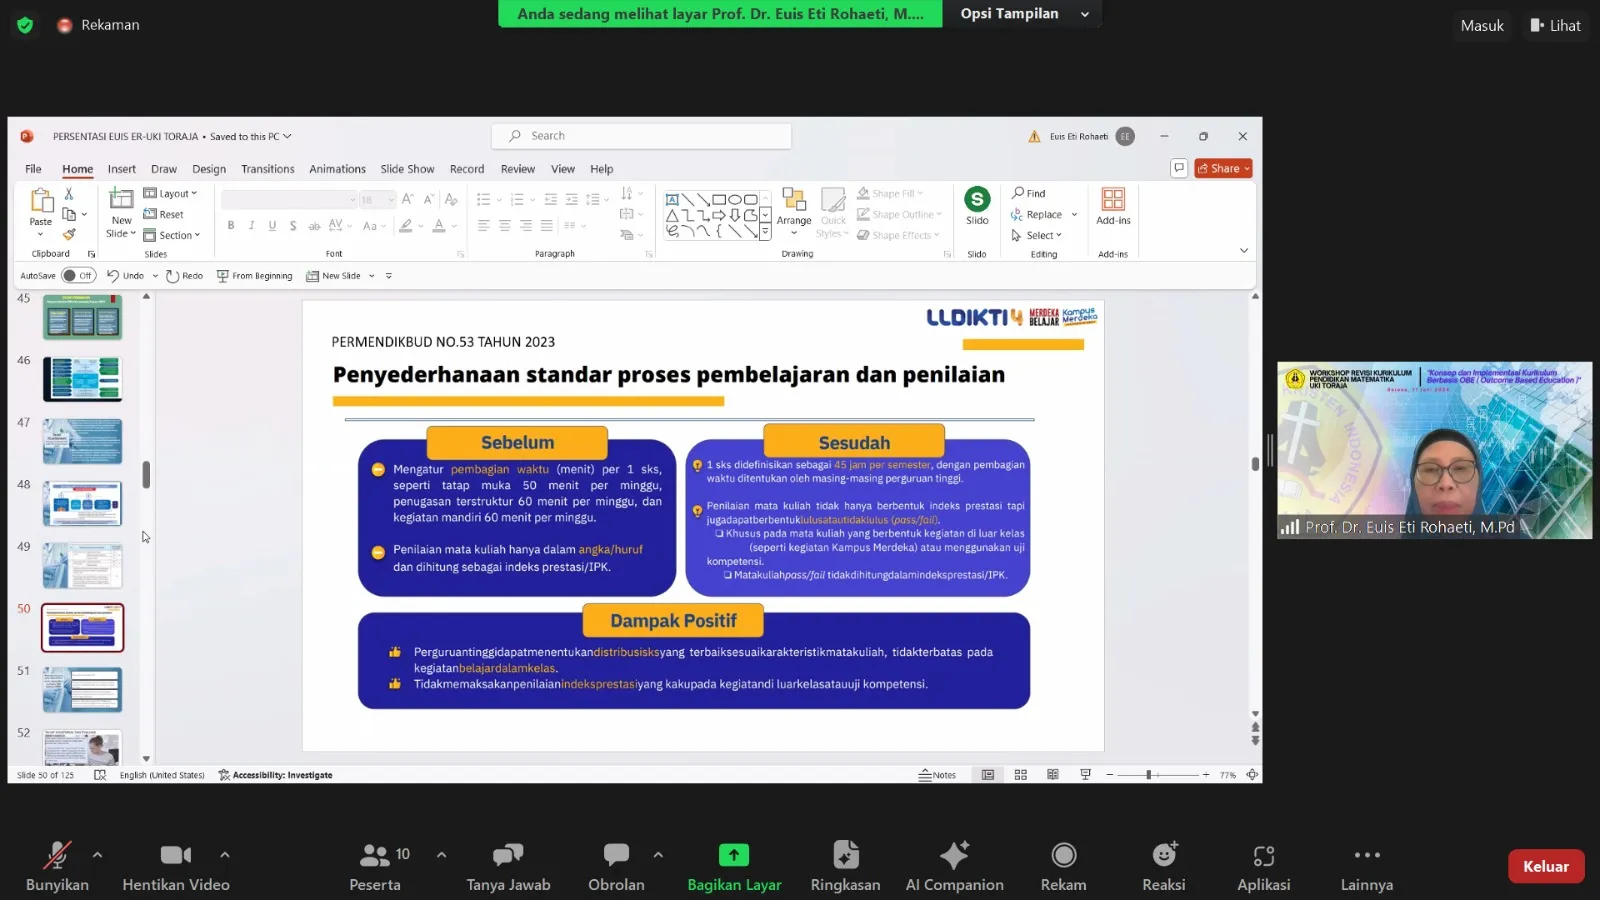Click the Slido icon in the ribbon

977,199
